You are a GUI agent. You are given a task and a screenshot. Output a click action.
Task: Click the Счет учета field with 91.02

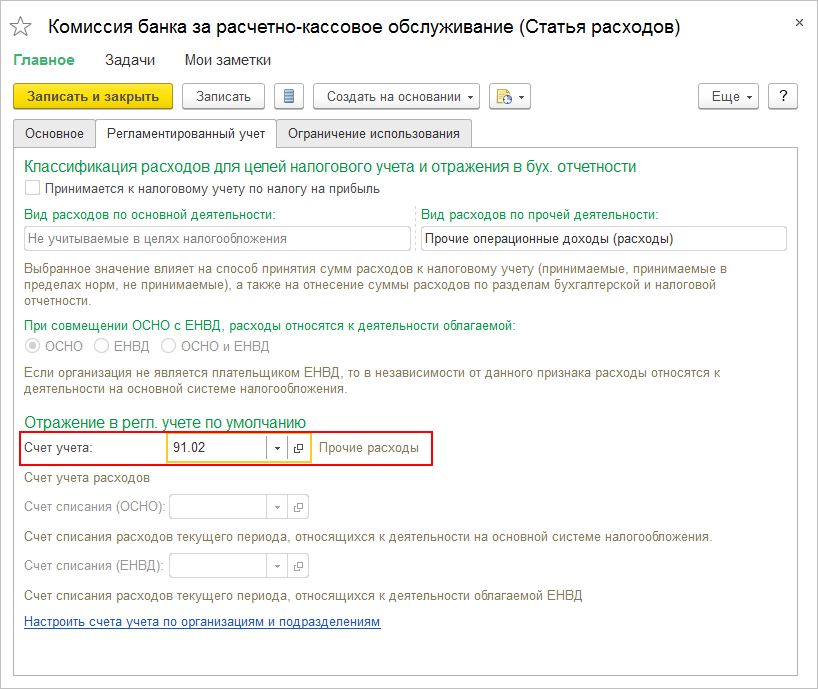click(x=217, y=448)
